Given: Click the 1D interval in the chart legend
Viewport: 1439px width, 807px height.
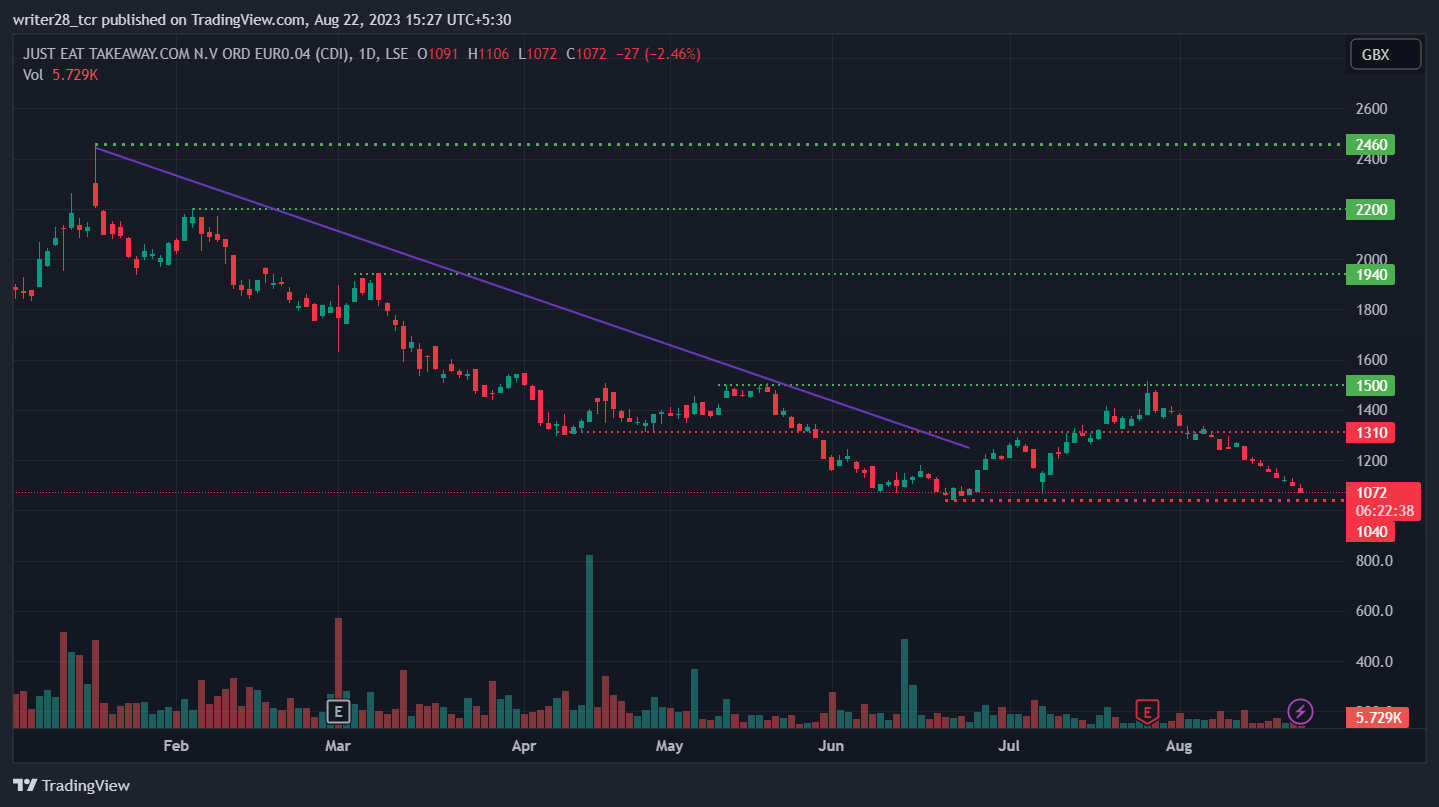Looking at the screenshot, I should point(367,54).
